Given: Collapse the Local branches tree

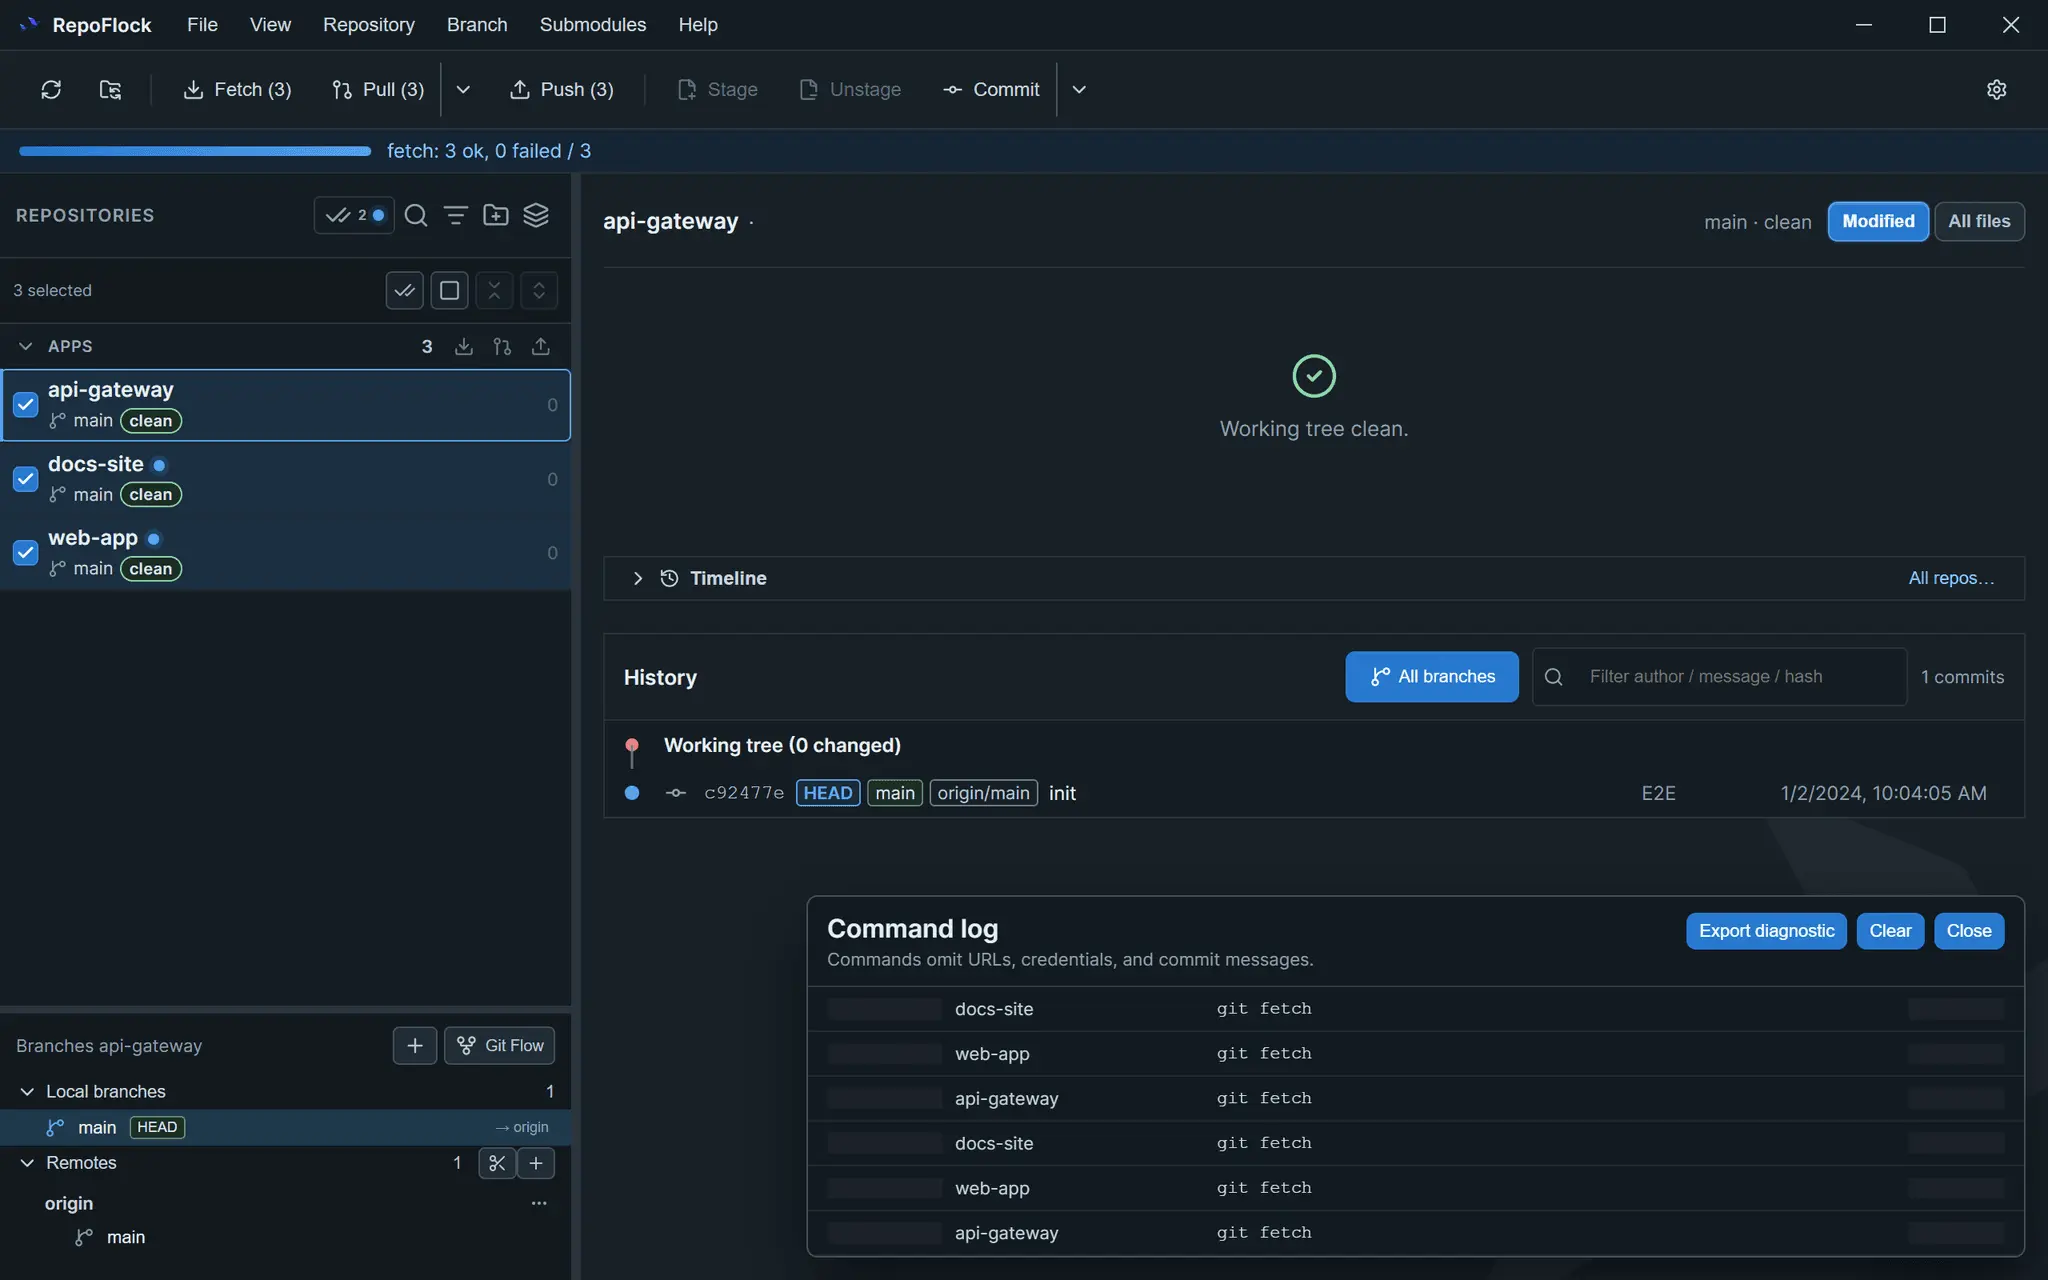Looking at the screenshot, I should 27,1091.
